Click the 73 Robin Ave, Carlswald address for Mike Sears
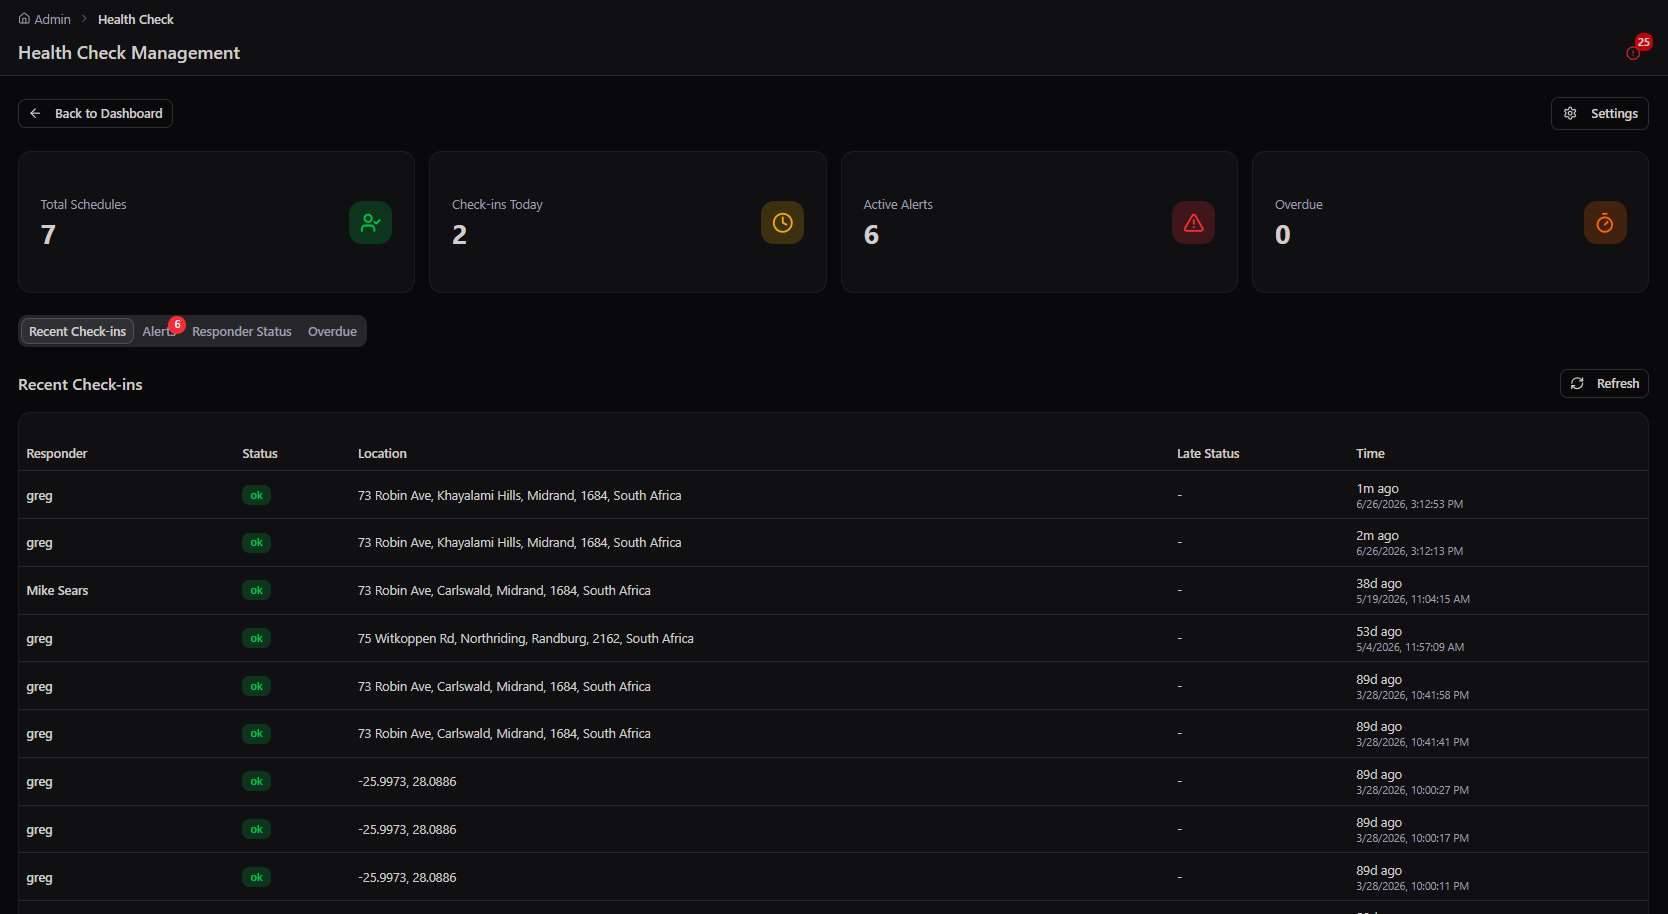Image resolution: width=1668 pixels, height=914 pixels. tap(504, 590)
